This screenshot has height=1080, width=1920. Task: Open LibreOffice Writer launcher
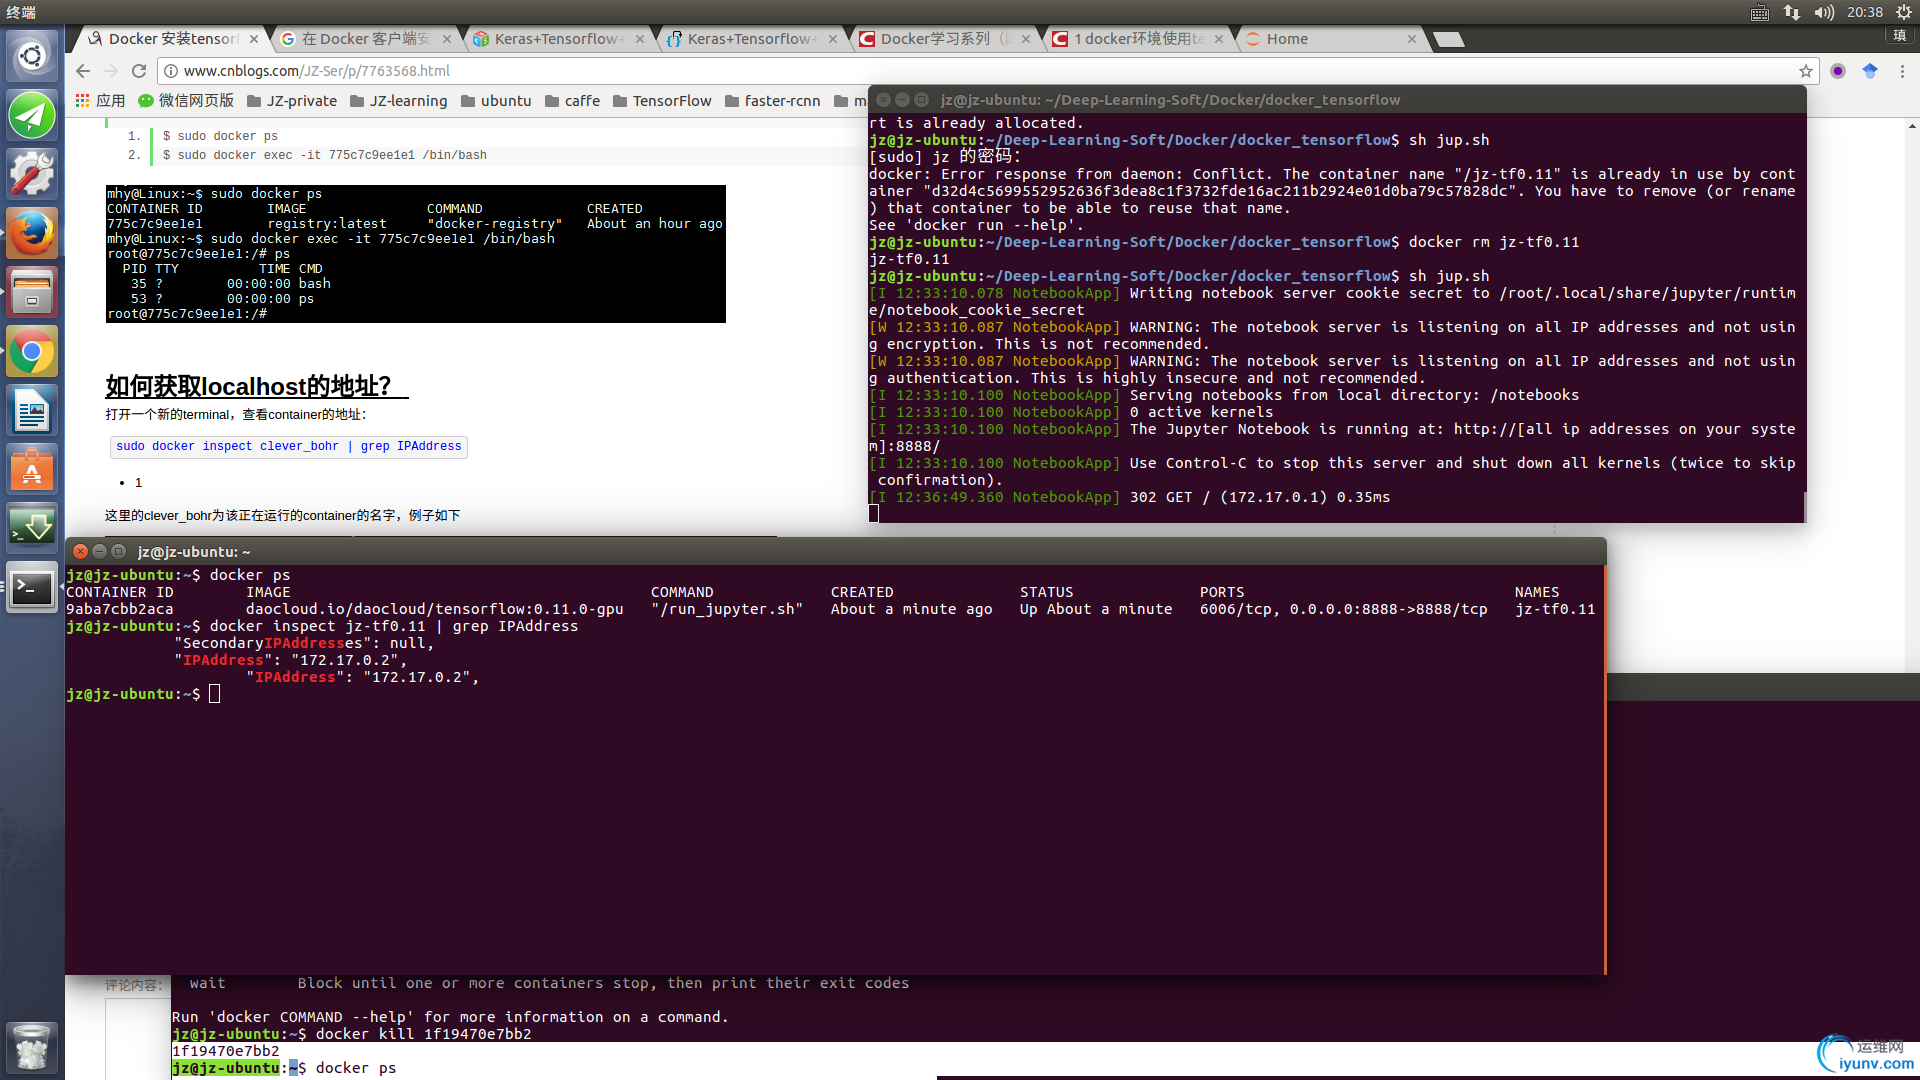coord(32,410)
